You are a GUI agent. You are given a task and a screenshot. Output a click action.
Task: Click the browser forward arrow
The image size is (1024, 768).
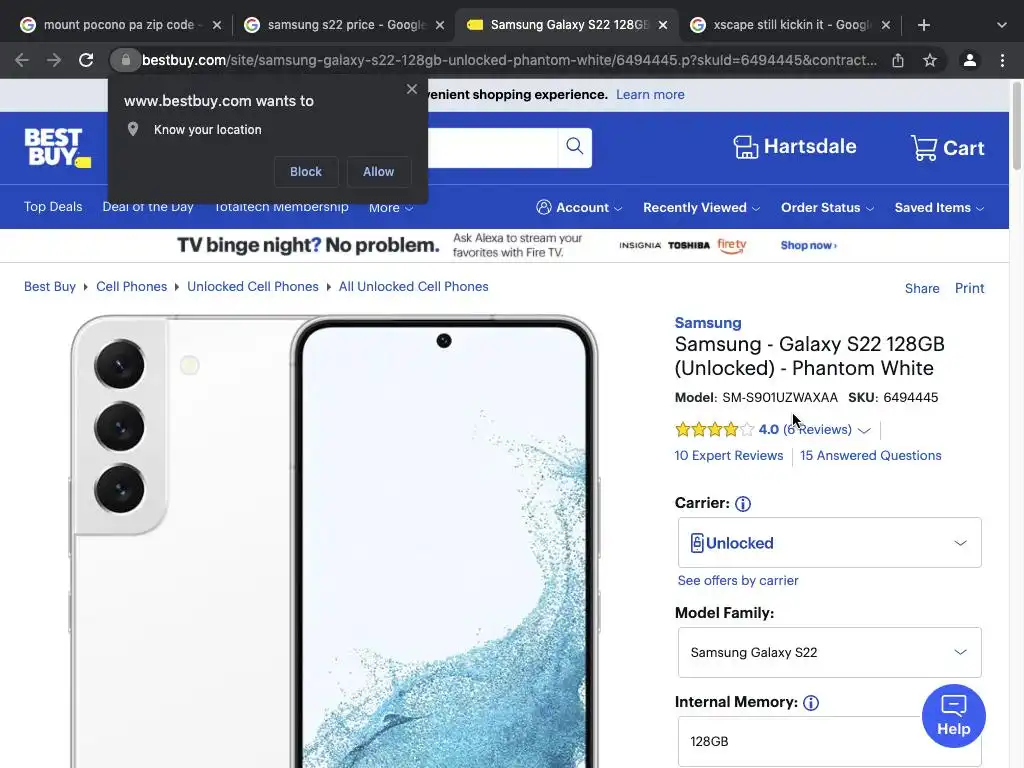coord(54,60)
